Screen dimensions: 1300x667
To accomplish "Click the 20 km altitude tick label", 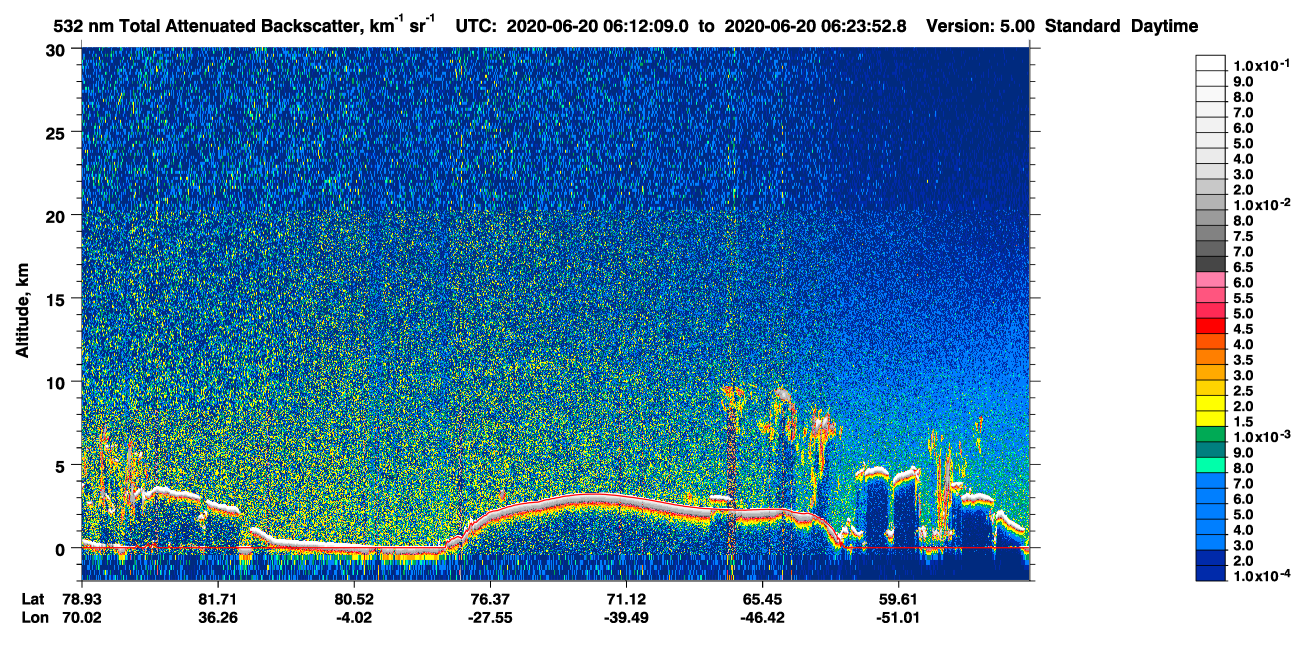I will click(x=59, y=215).
